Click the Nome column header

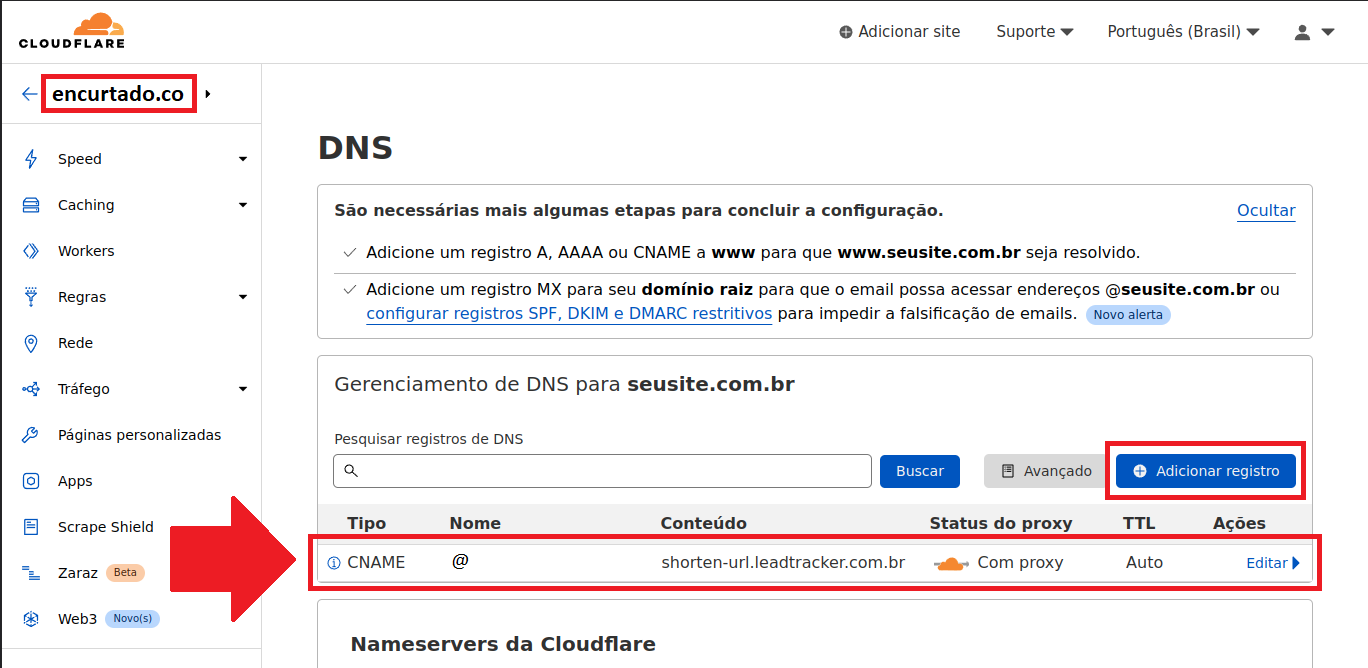click(x=475, y=523)
